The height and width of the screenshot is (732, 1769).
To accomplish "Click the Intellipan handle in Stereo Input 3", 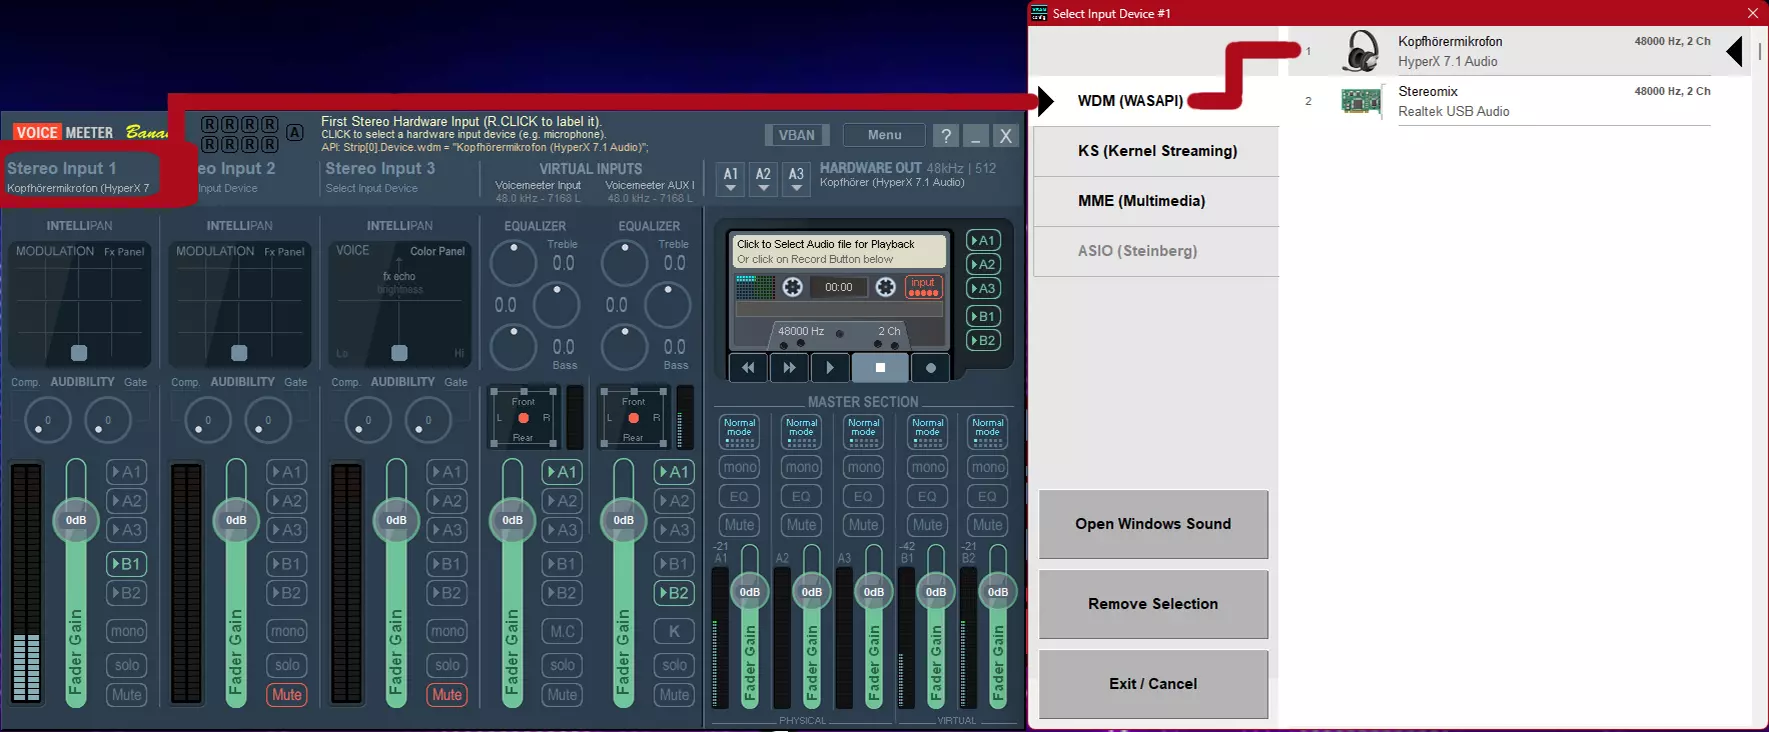I will [x=399, y=352].
